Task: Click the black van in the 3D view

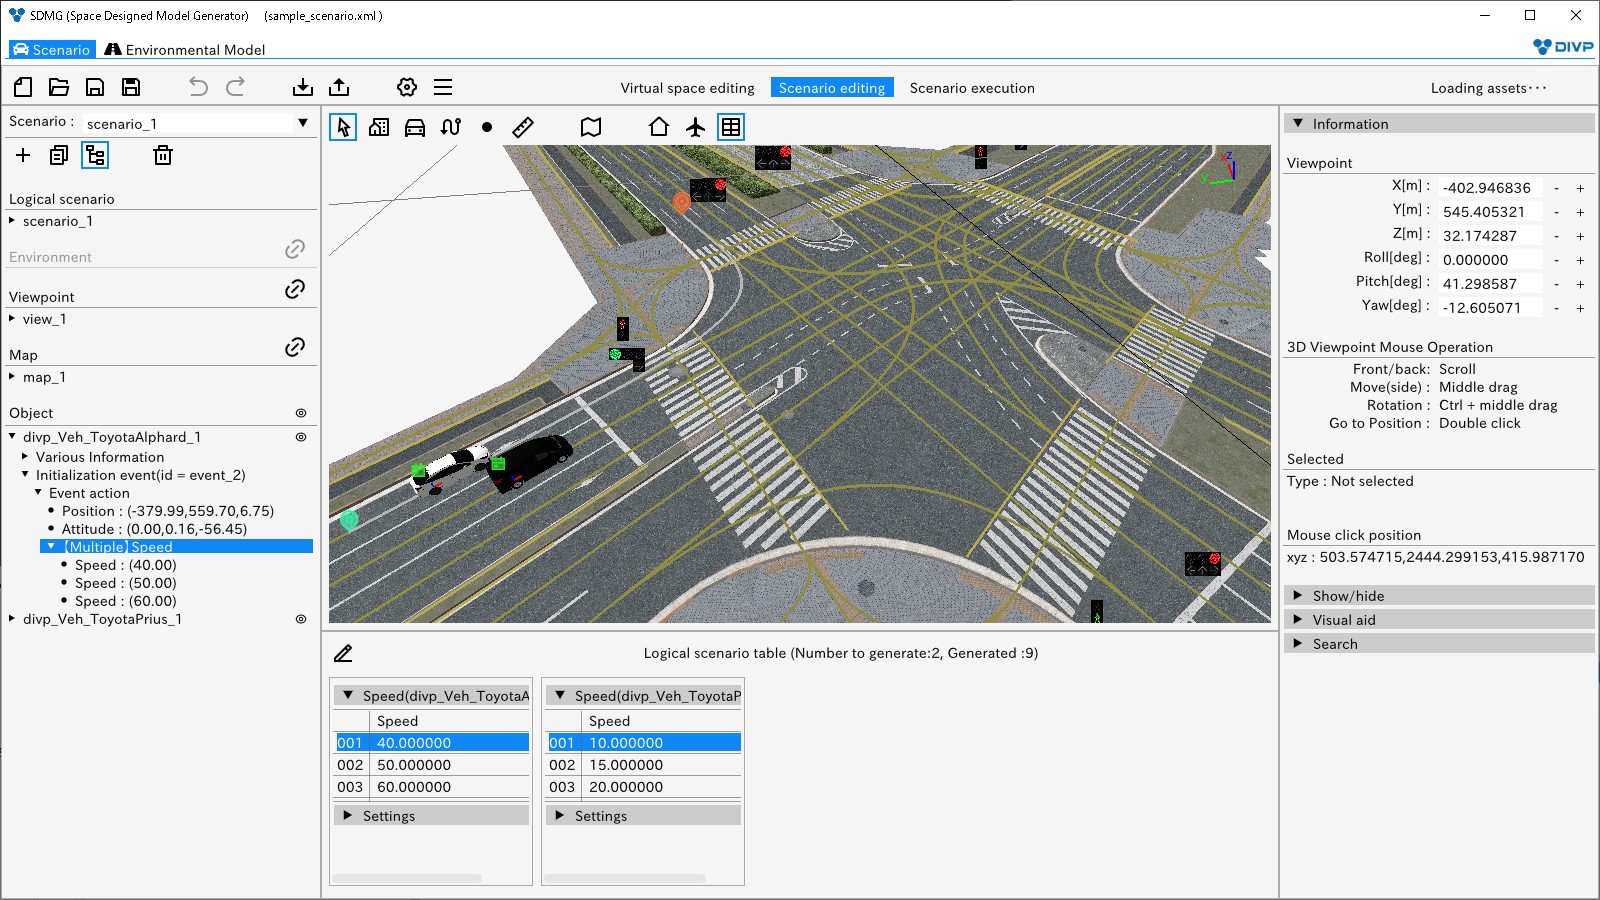Action: 531,461
